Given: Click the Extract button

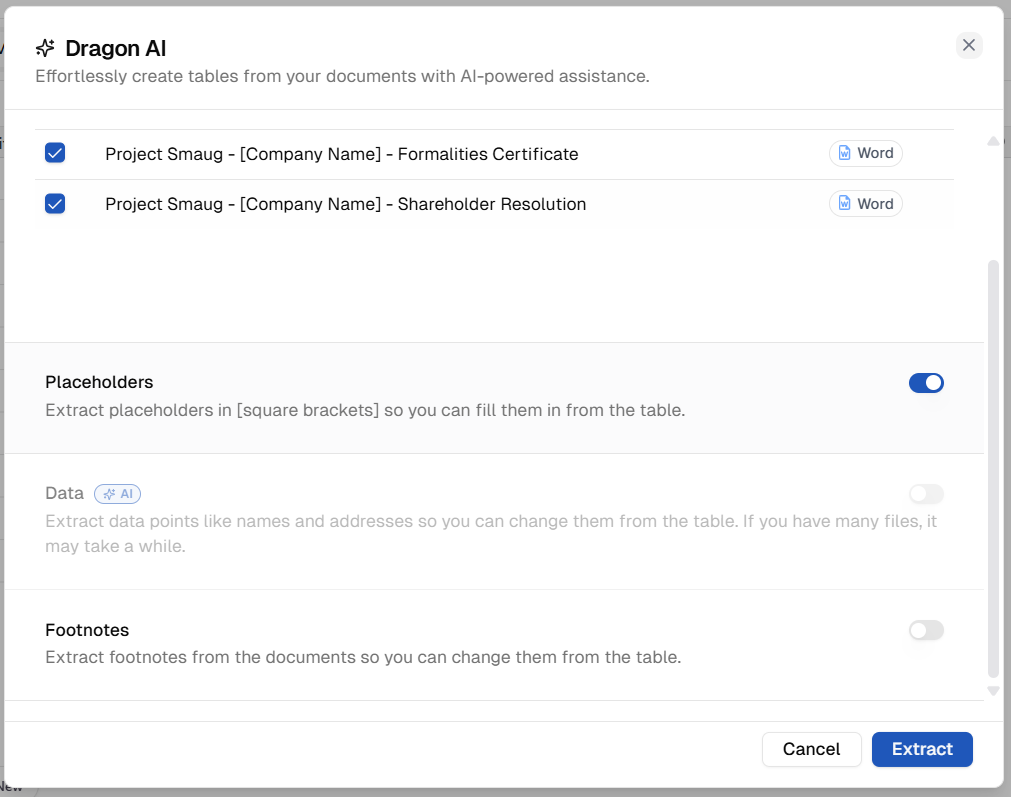Looking at the screenshot, I should tap(922, 749).
